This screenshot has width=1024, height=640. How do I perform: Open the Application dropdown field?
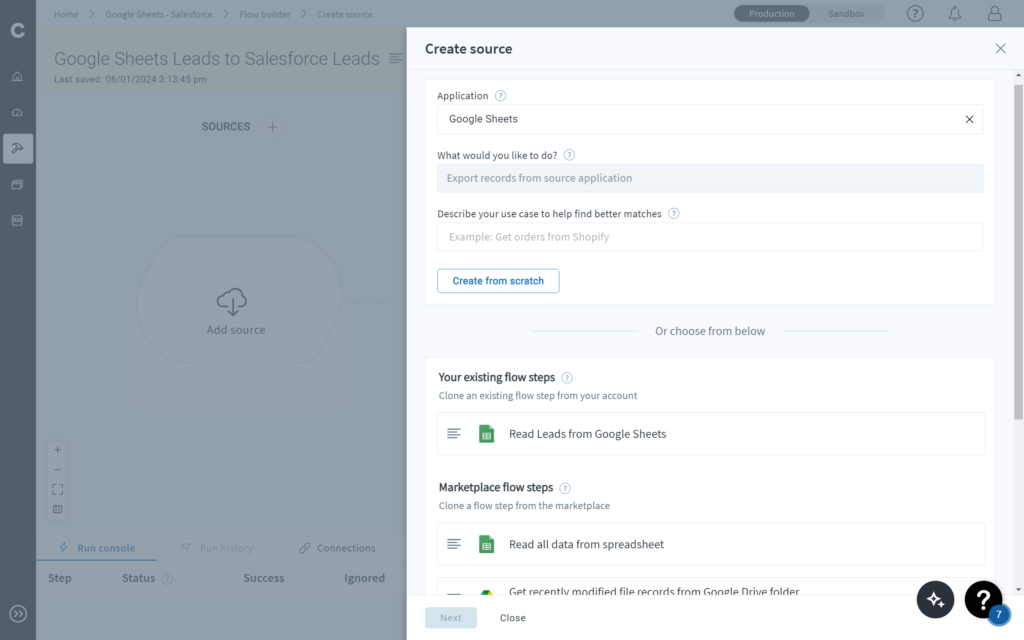[x=700, y=119]
